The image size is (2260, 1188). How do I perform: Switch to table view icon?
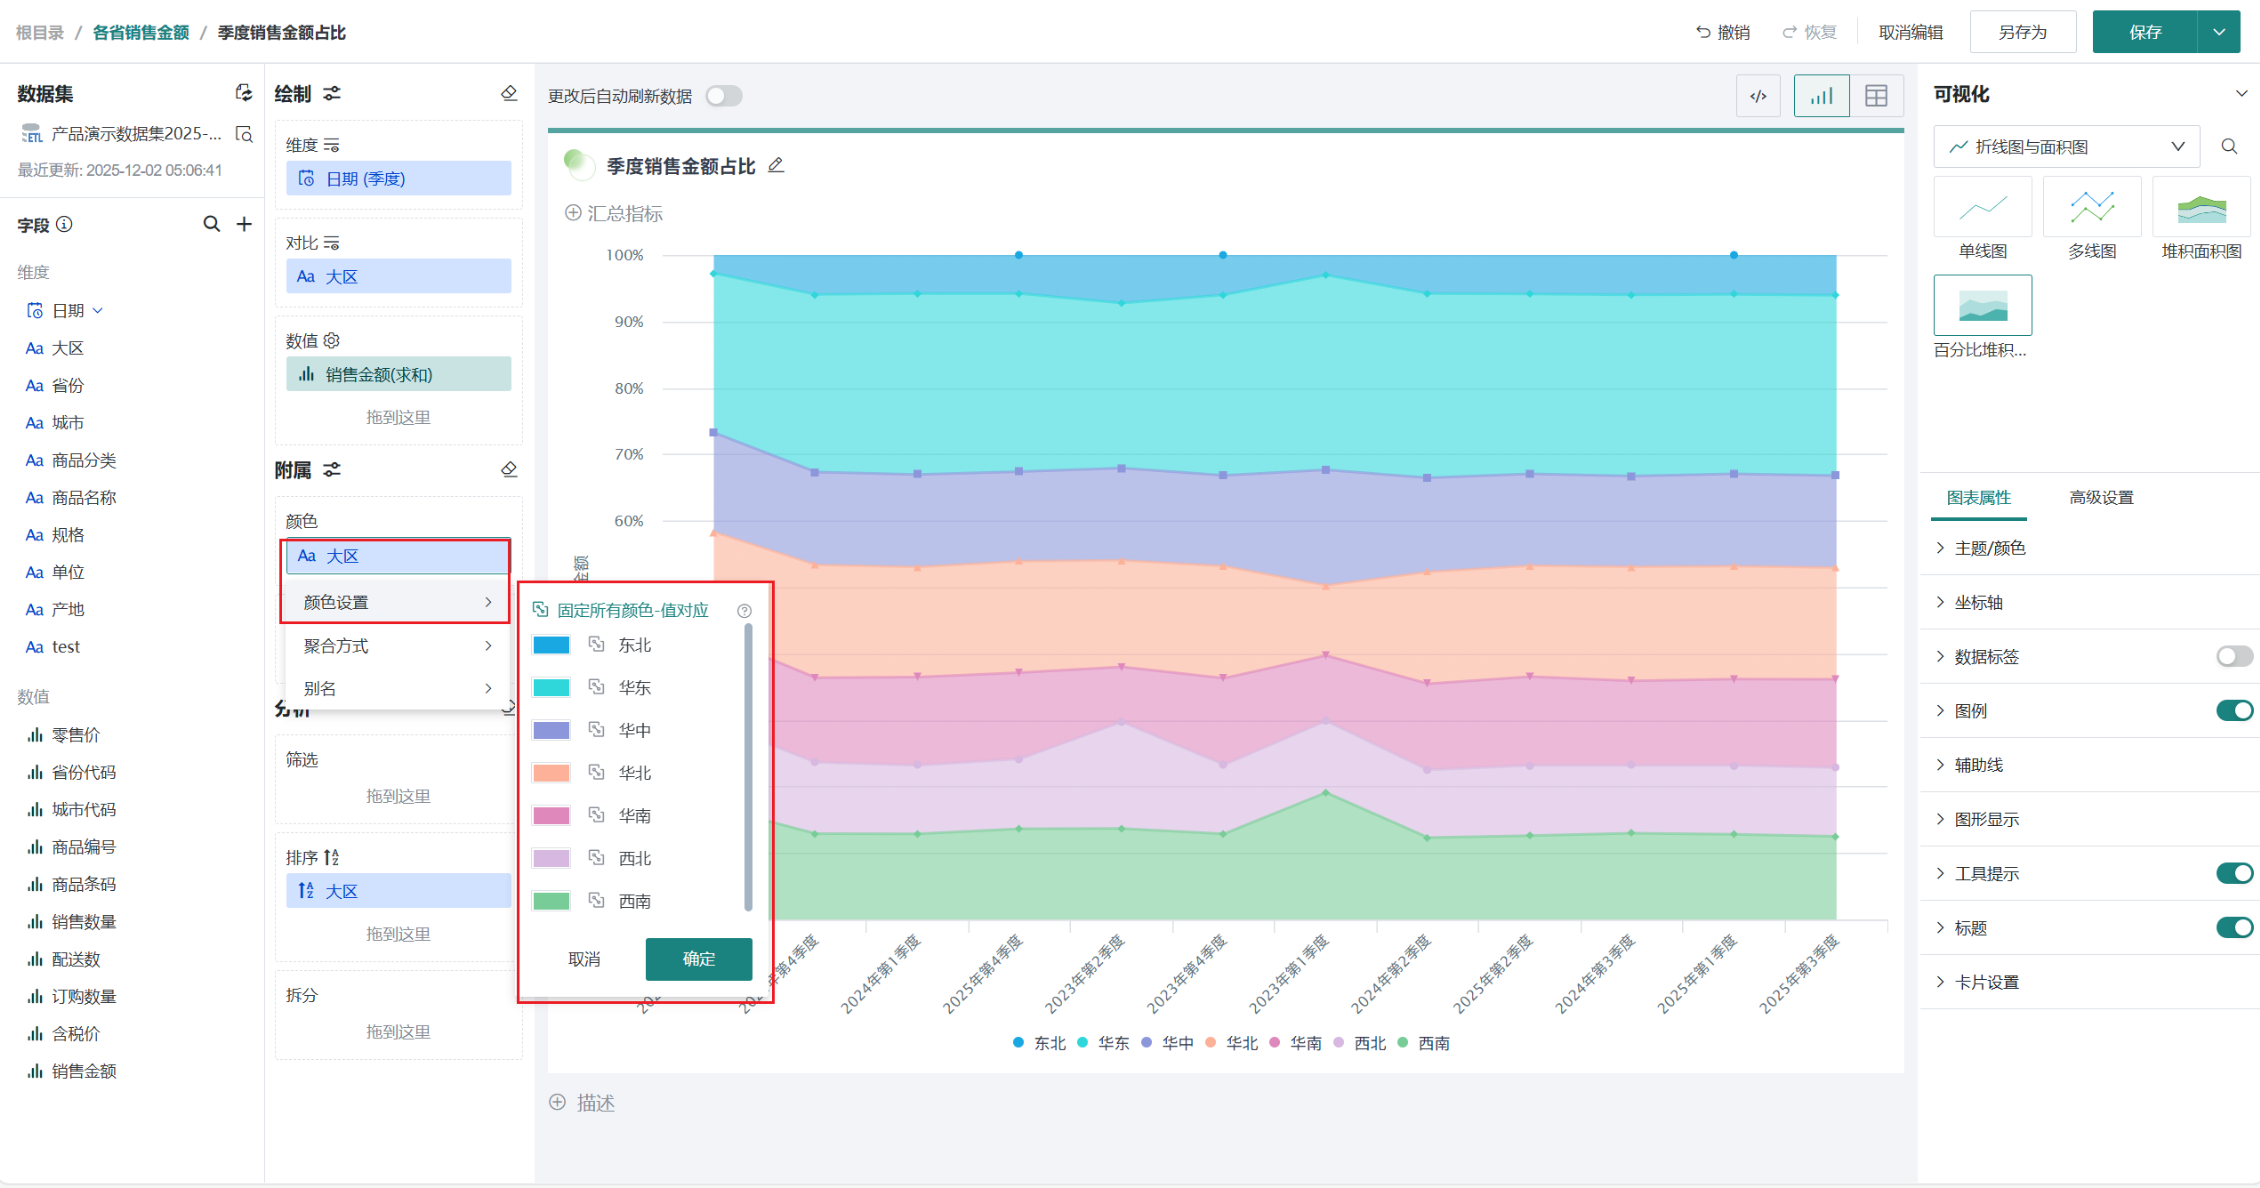pyautogui.click(x=1876, y=96)
